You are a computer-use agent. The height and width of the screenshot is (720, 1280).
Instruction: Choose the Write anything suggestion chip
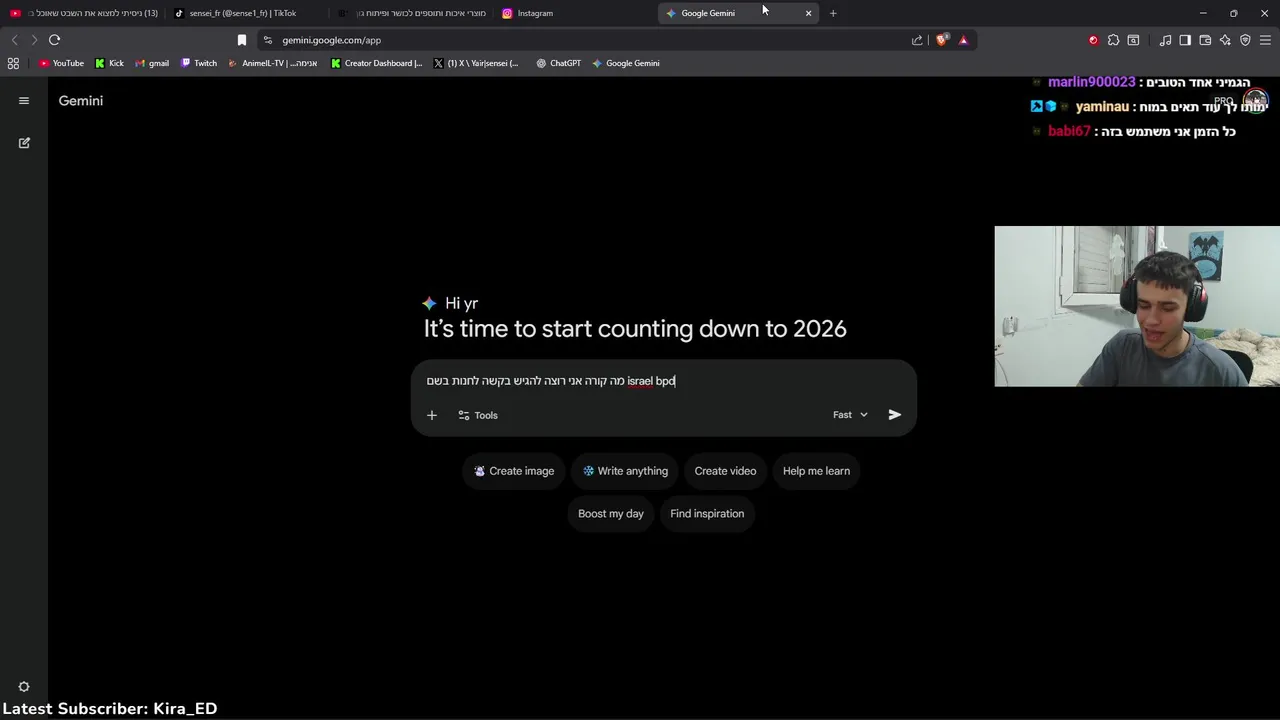click(626, 471)
